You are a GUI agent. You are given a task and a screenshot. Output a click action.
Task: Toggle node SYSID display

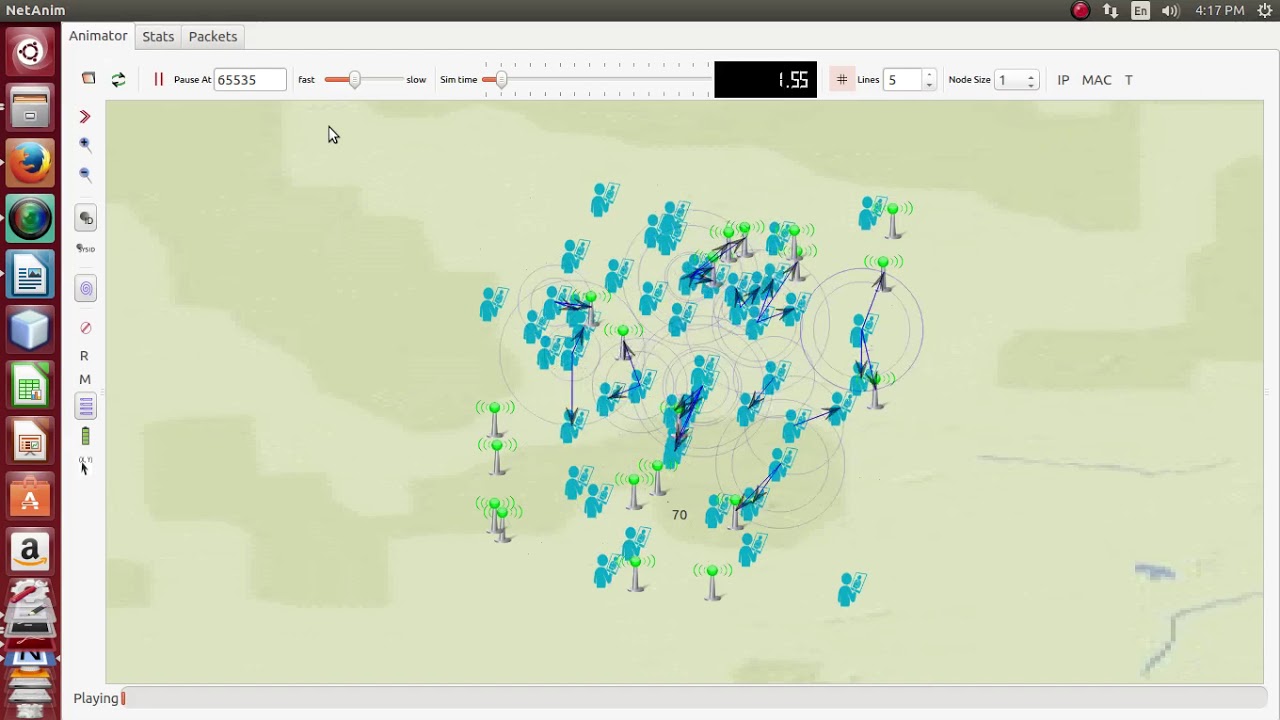[x=86, y=249]
